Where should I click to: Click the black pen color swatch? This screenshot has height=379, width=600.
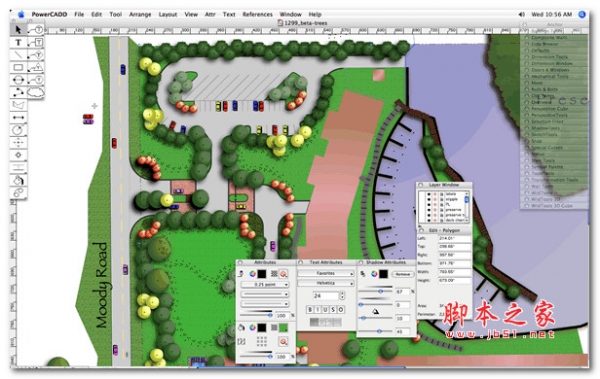coord(262,274)
